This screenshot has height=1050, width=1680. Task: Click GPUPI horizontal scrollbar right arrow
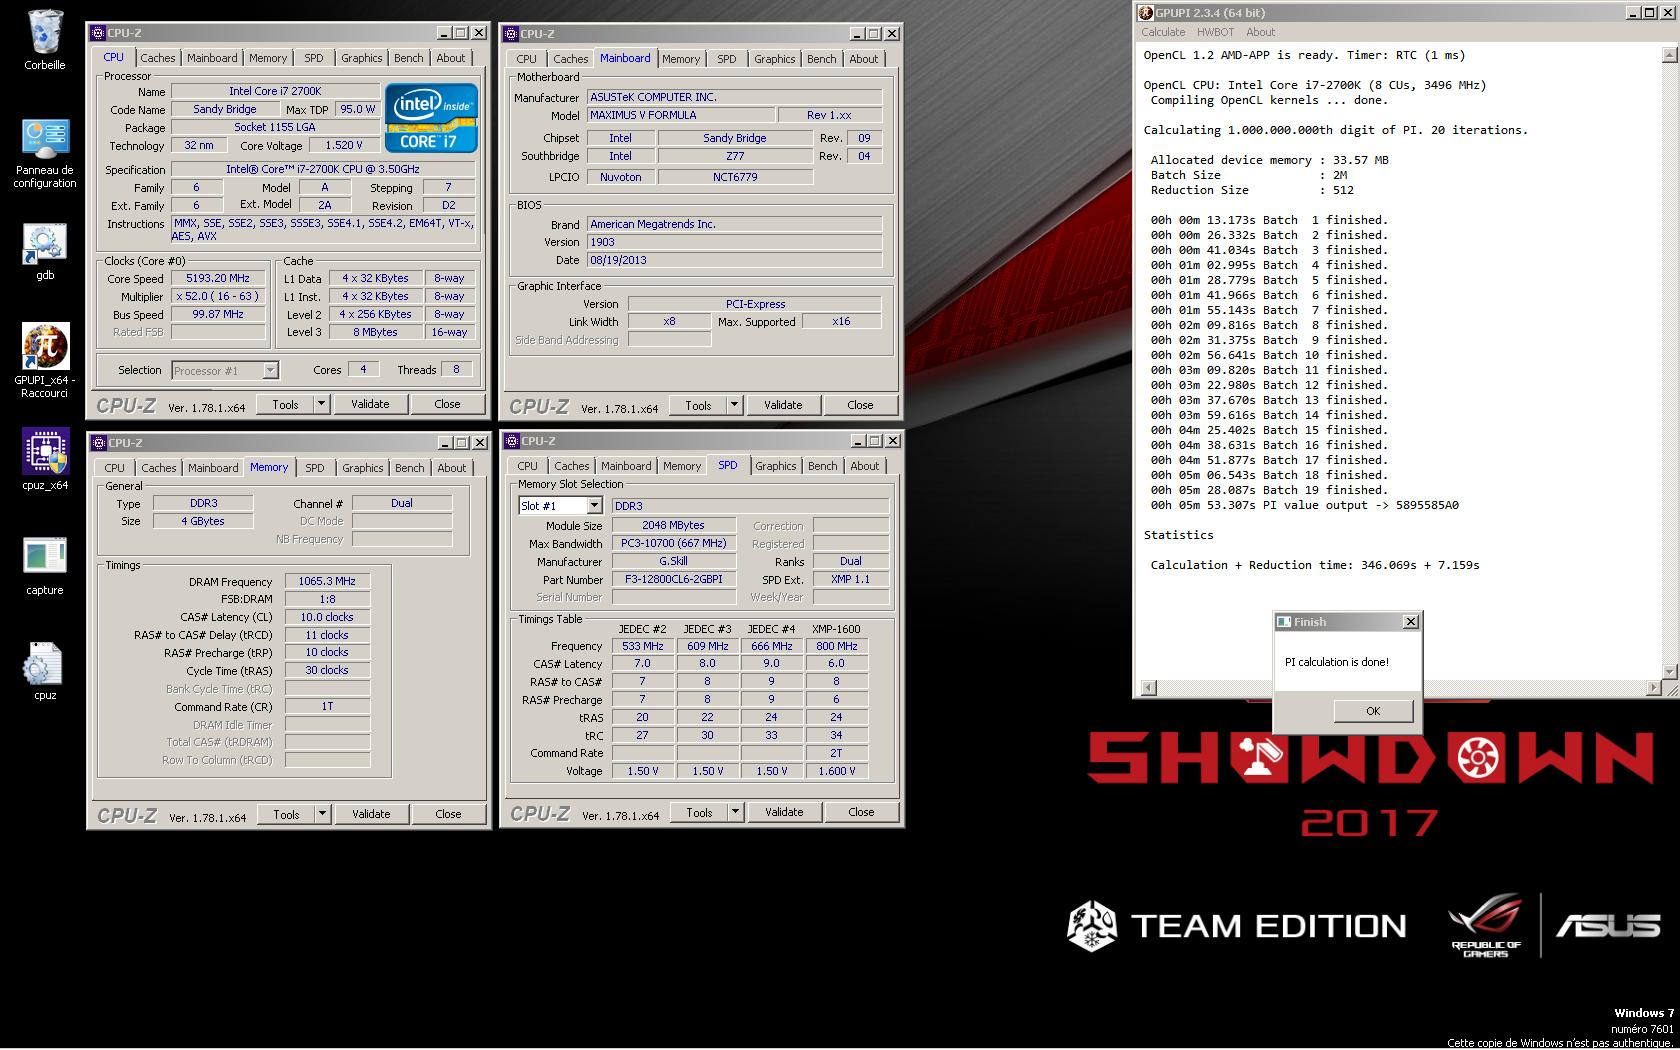[1652, 688]
